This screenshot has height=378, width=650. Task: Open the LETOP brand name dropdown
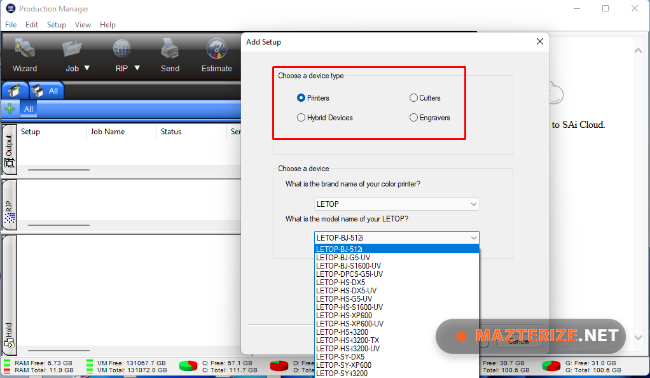pyautogui.click(x=397, y=204)
